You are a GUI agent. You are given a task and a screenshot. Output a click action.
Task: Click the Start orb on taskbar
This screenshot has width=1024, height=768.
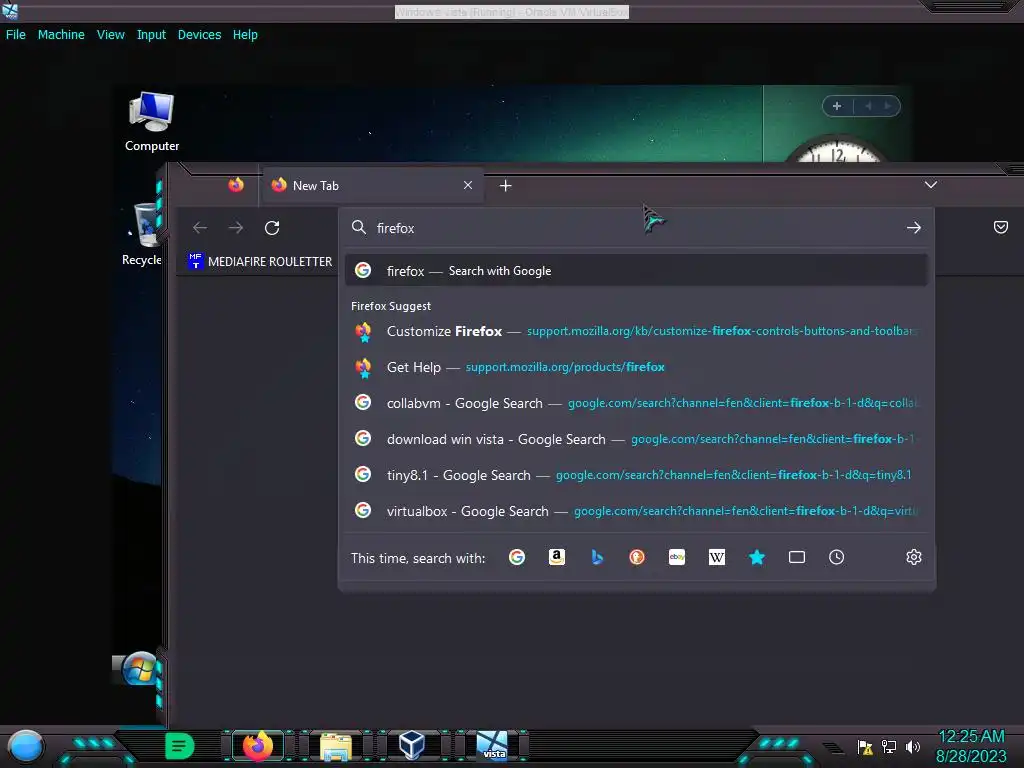(x=25, y=746)
